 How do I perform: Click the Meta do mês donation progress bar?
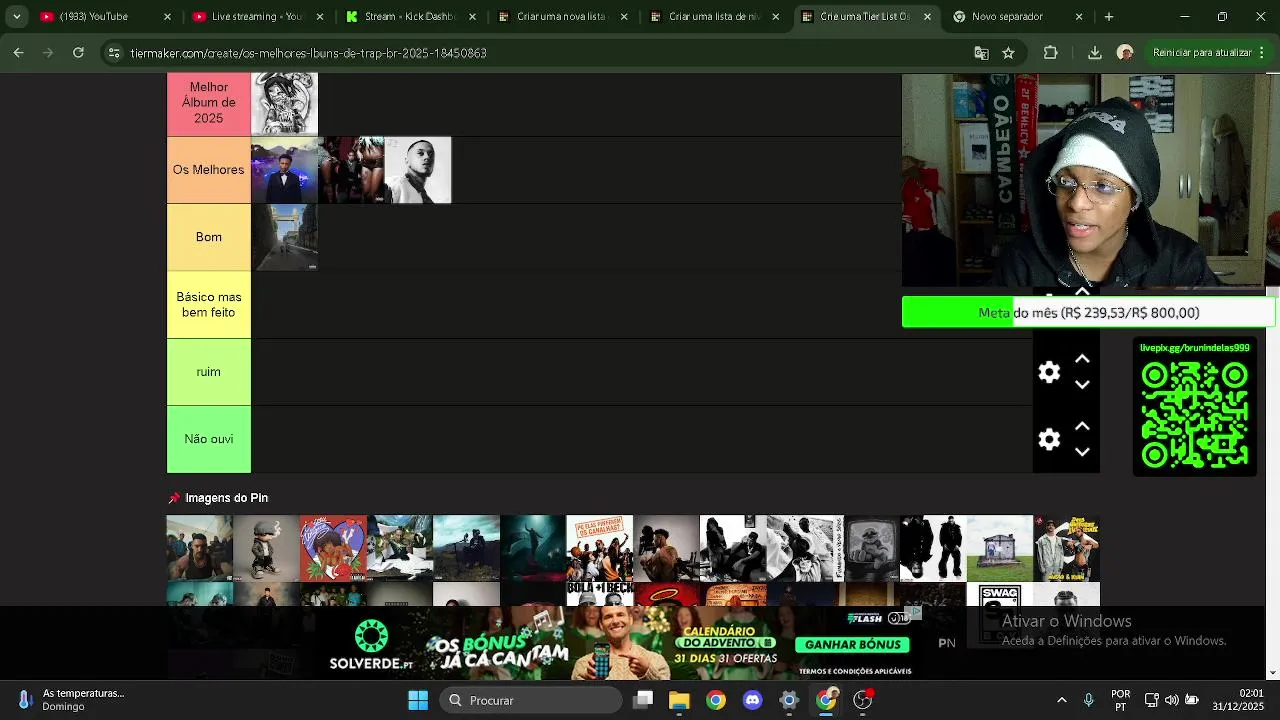[1088, 312]
